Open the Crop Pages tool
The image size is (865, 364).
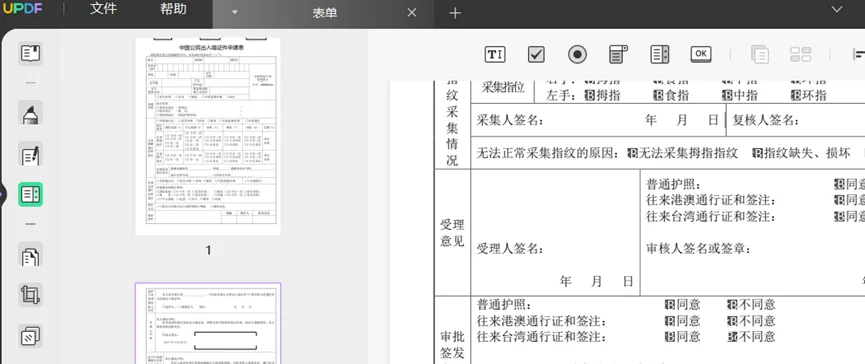30,295
